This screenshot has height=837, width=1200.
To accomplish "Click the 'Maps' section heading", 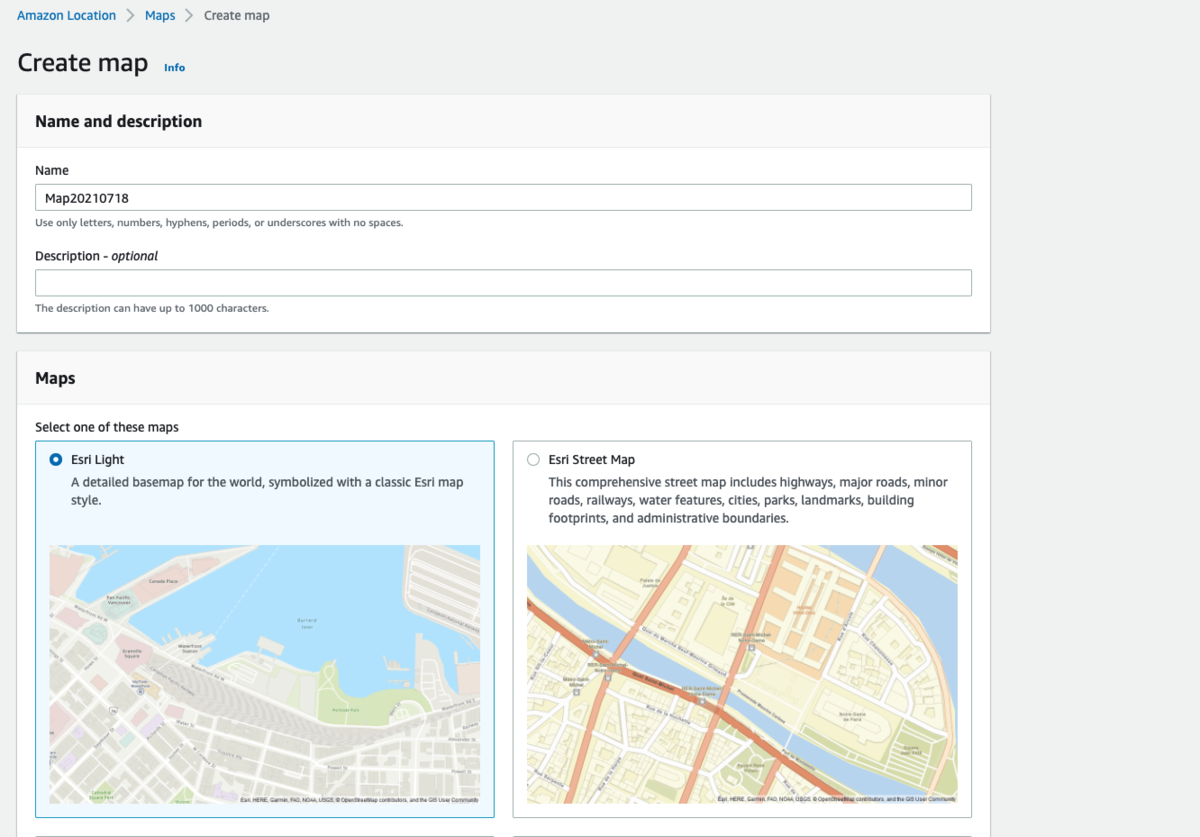I will coord(55,379).
